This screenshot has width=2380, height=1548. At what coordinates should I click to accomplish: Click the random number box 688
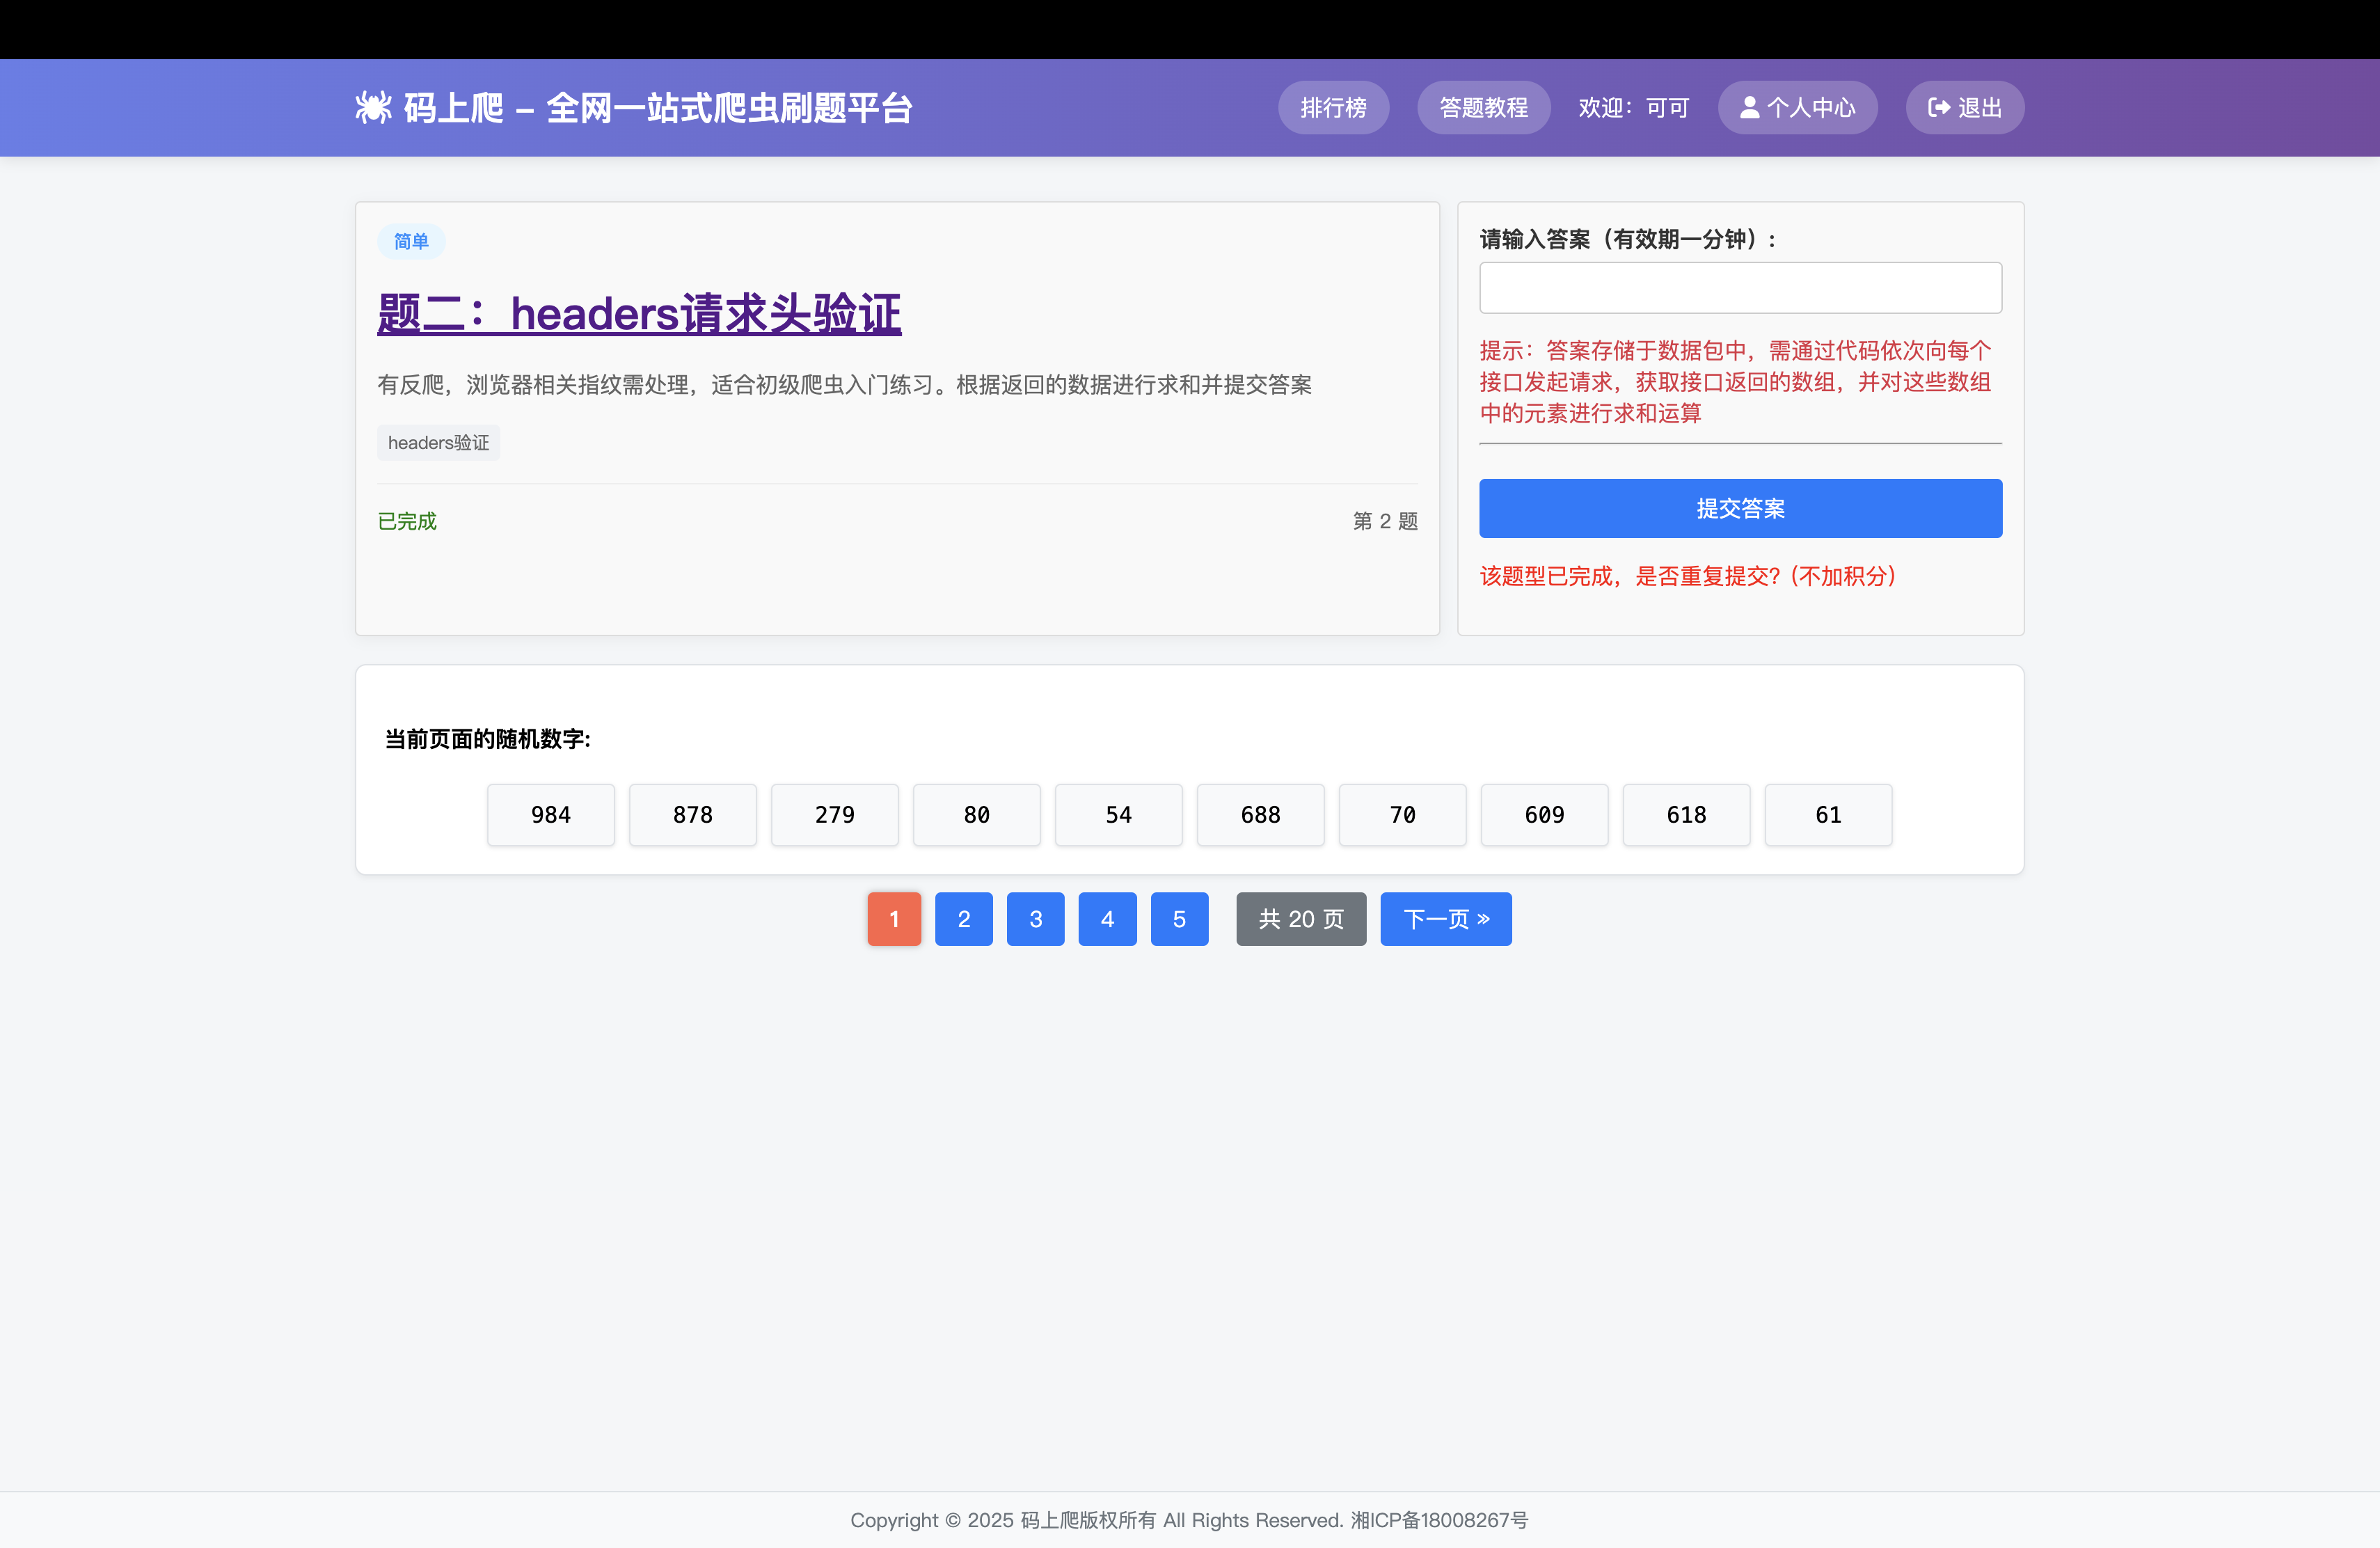(x=1260, y=815)
